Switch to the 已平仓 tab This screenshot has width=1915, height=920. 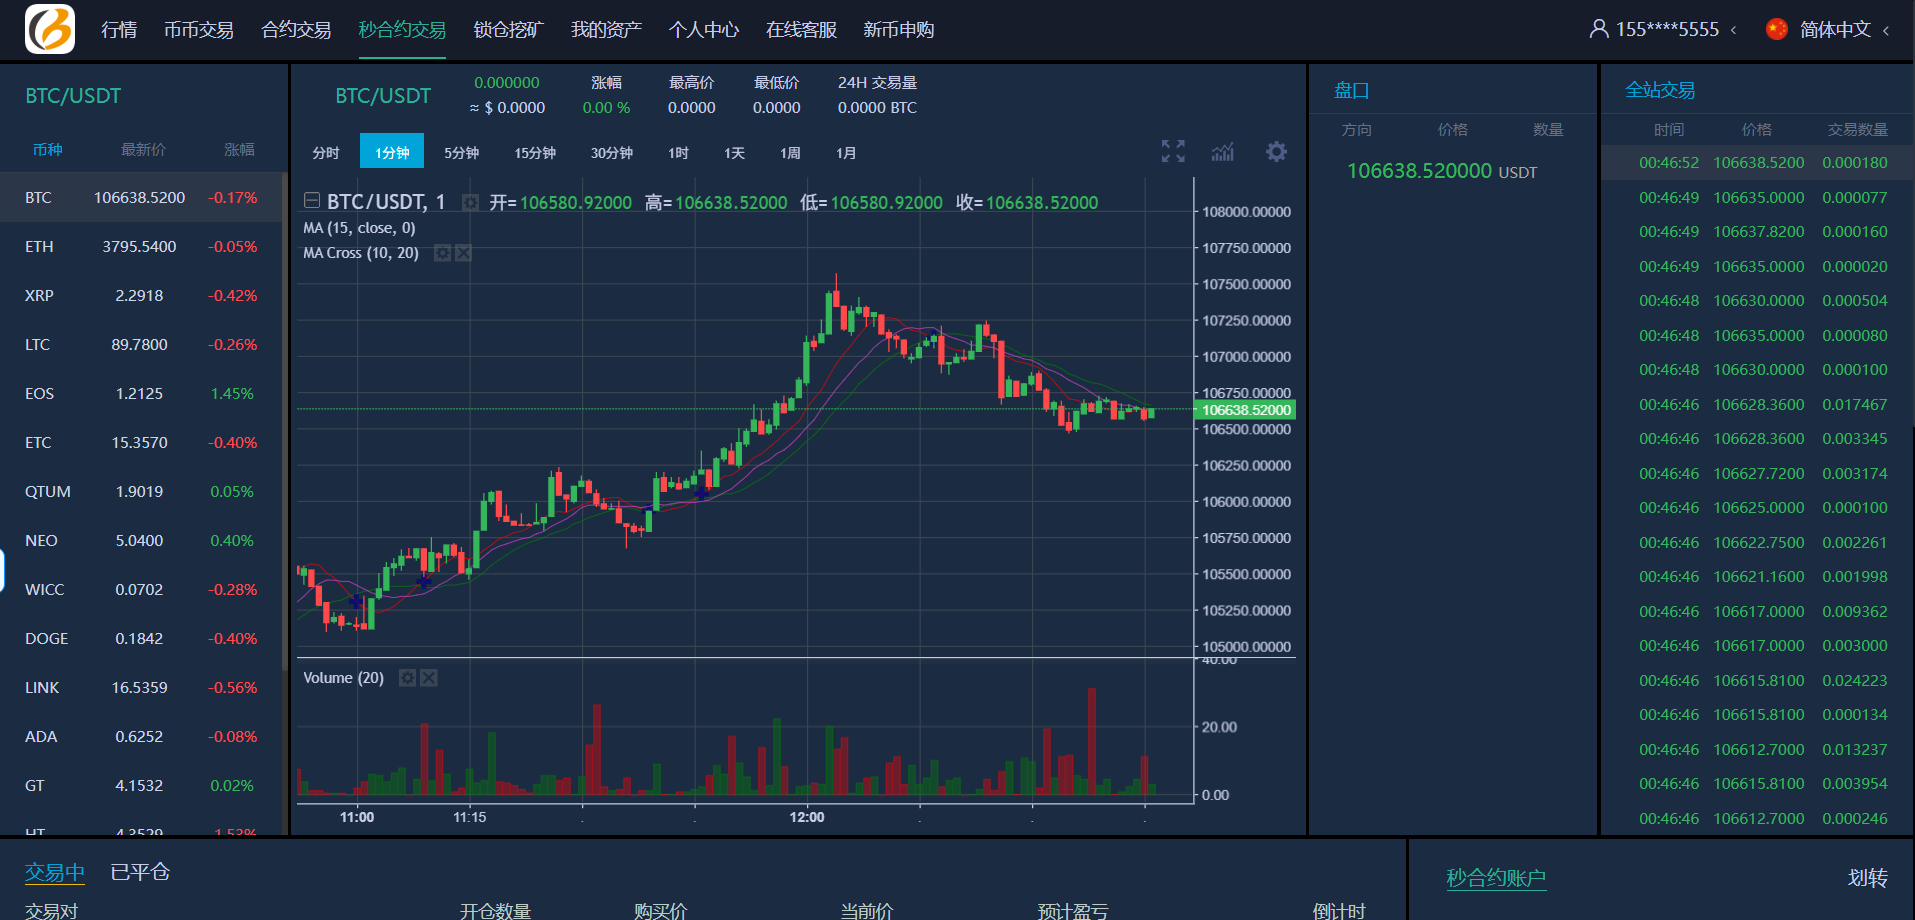(x=140, y=872)
